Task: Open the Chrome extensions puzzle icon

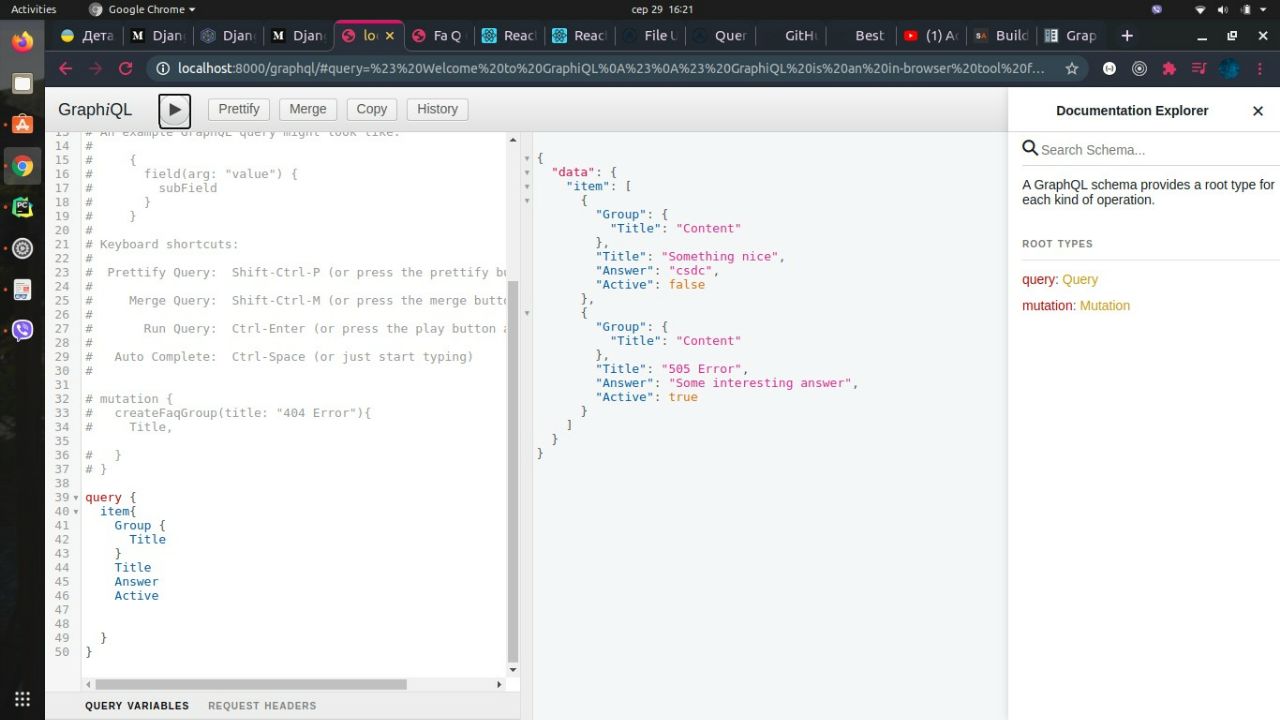Action: coord(1169,69)
